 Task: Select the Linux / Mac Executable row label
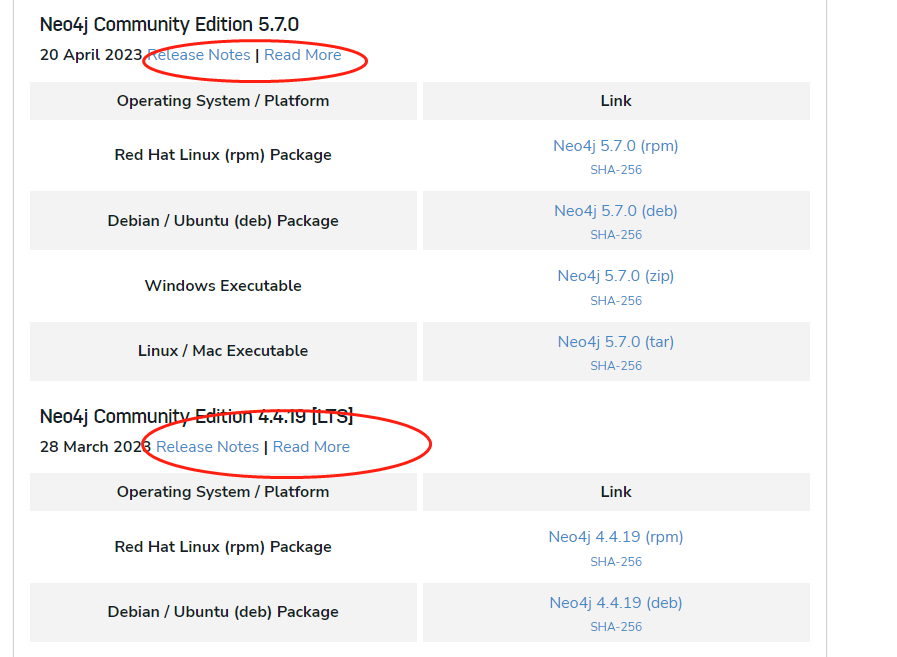[x=223, y=351]
